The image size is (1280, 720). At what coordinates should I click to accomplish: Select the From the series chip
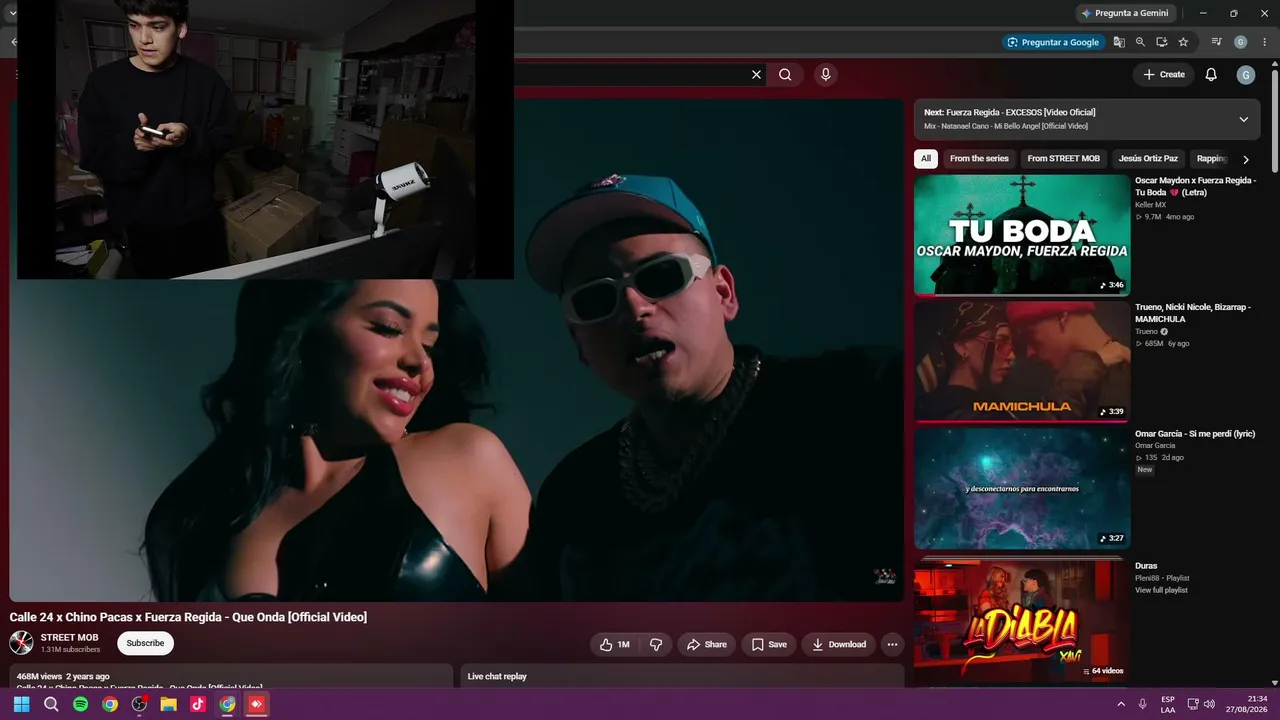979,158
